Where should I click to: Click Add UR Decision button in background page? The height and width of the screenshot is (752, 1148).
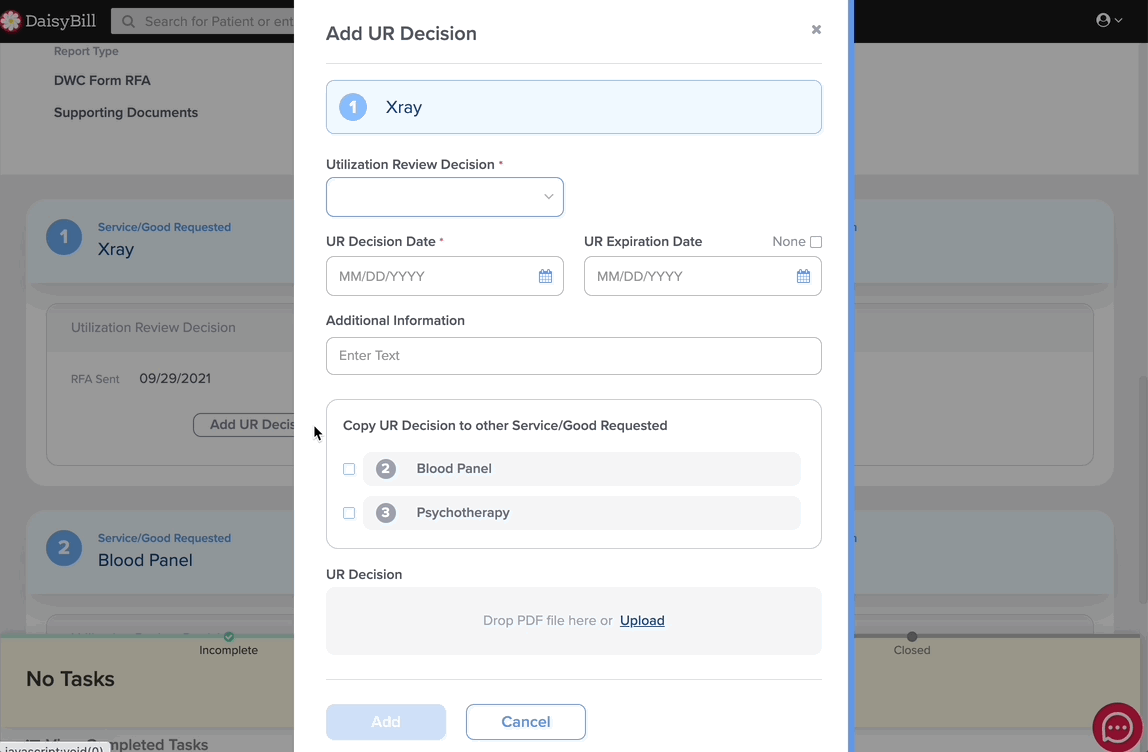coord(244,425)
